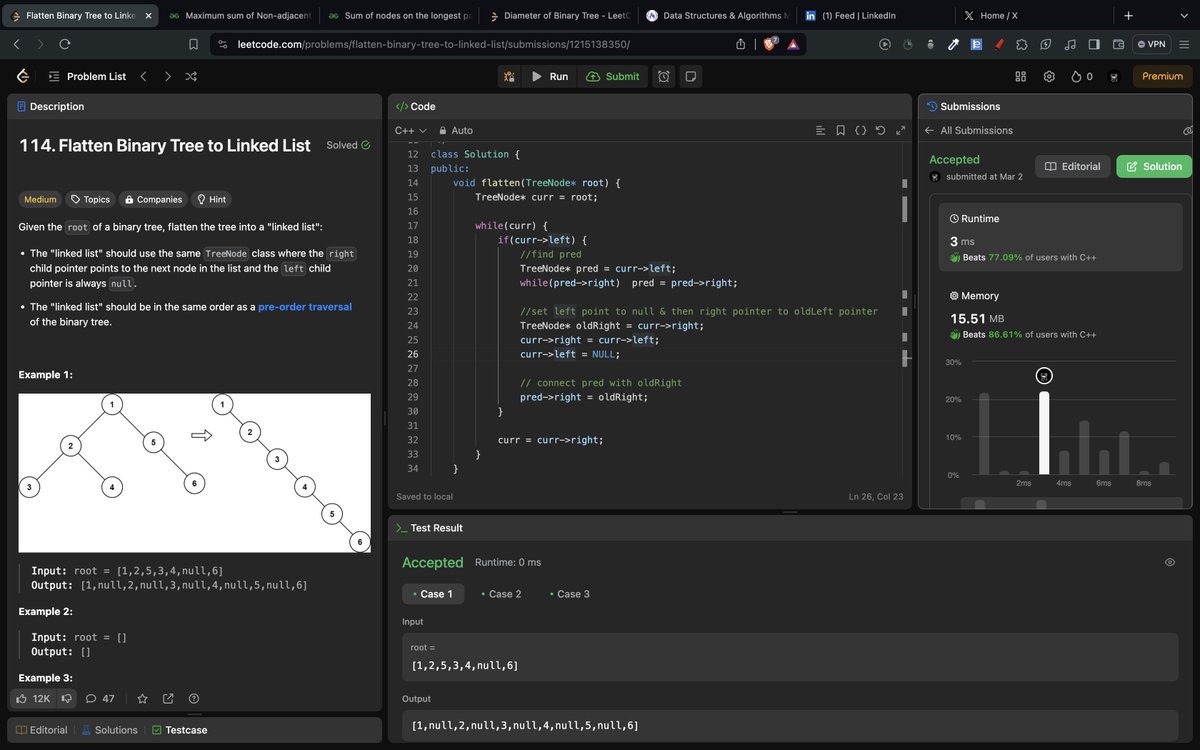Reset code to default with undo icon

point(880,130)
